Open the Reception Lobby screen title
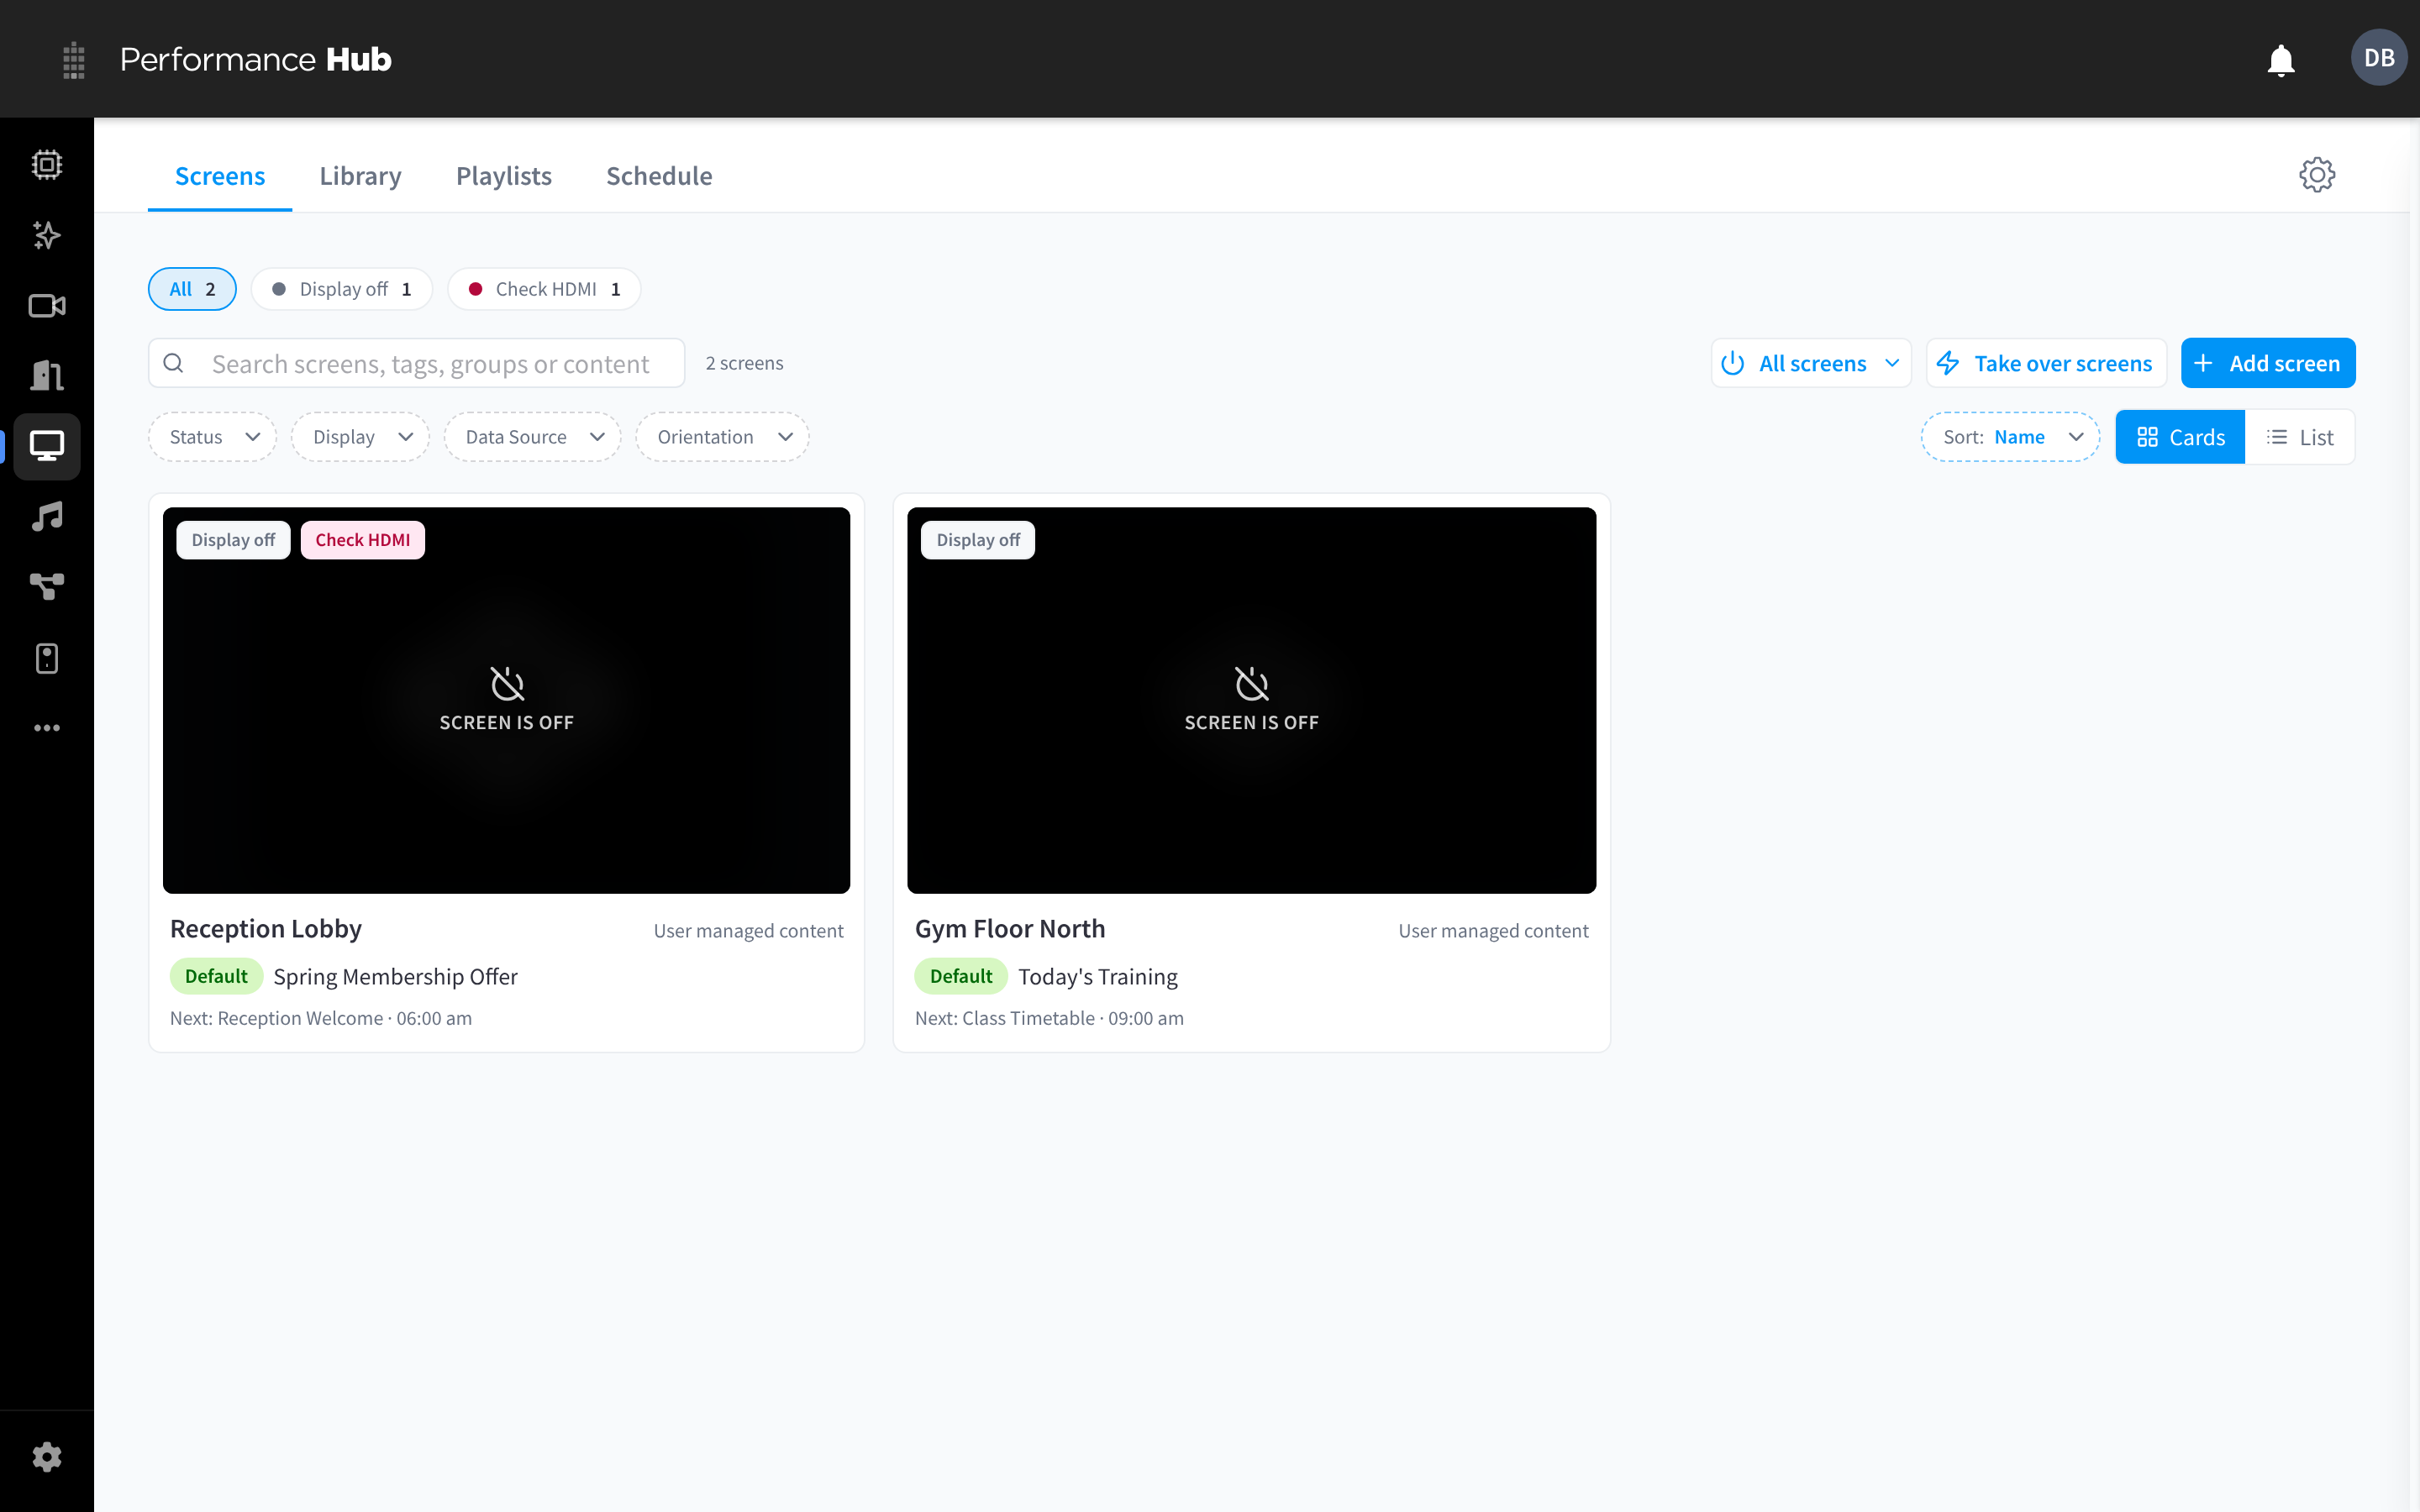Image resolution: width=2420 pixels, height=1512 pixels. (x=266, y=929)
